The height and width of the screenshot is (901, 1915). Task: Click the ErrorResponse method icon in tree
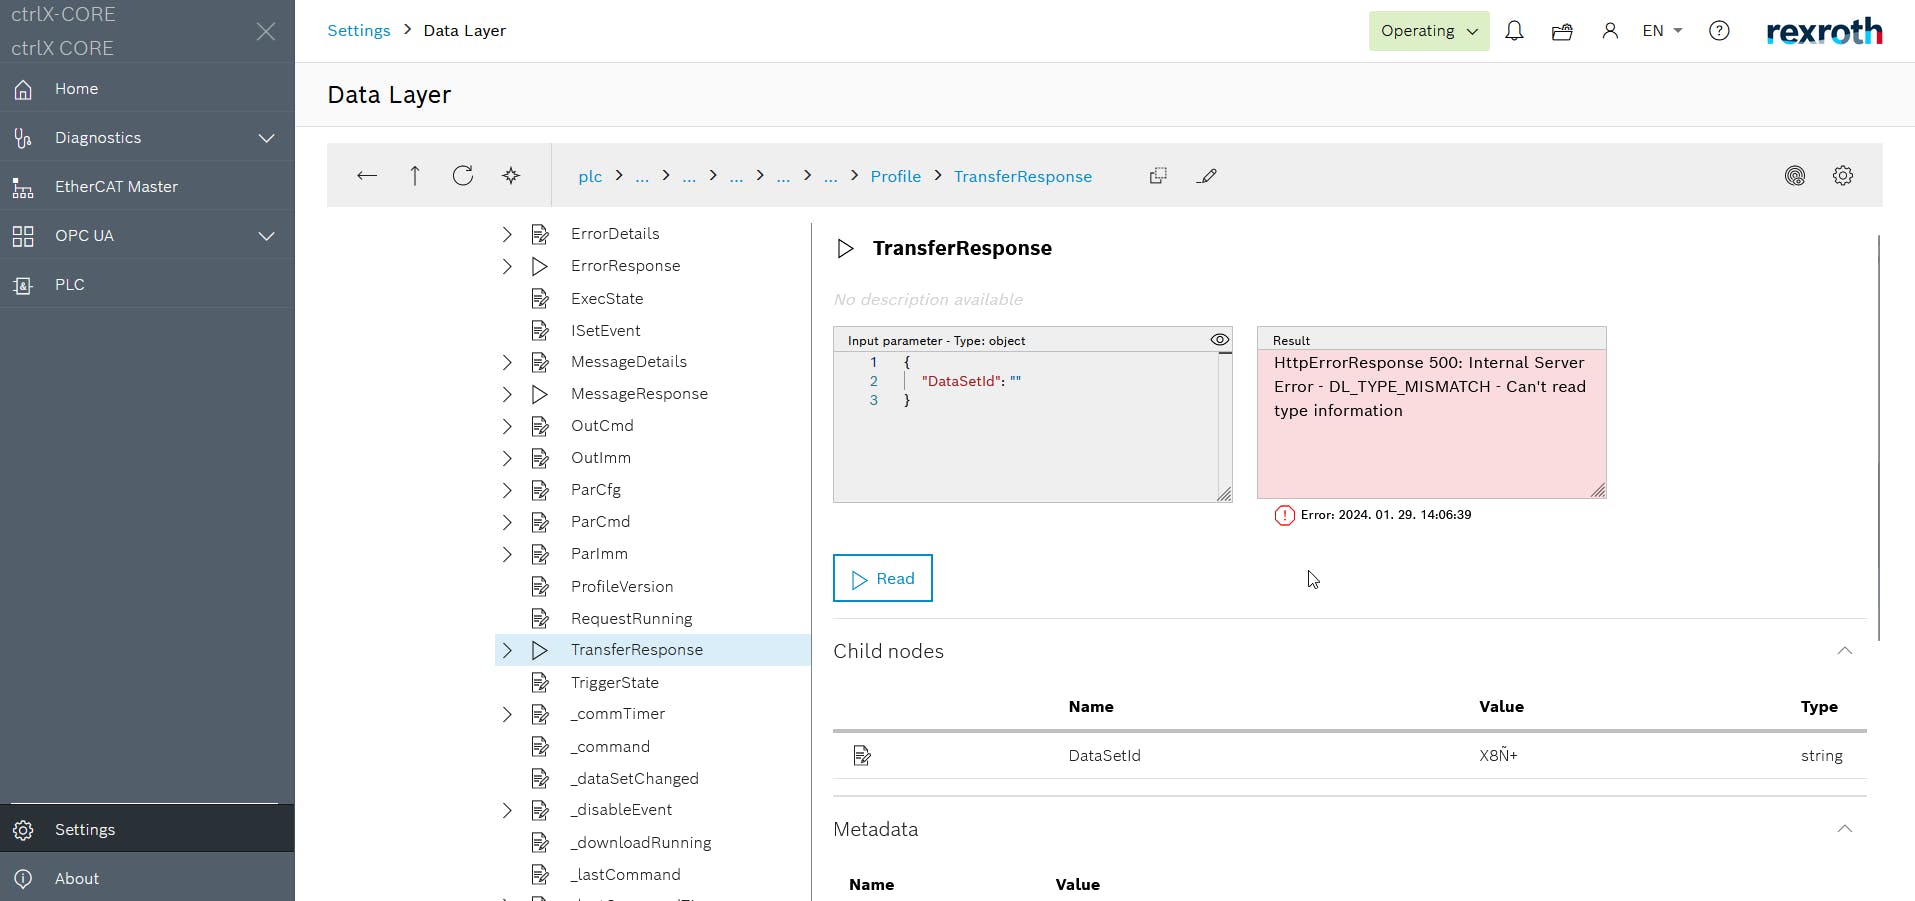(540, 266)
